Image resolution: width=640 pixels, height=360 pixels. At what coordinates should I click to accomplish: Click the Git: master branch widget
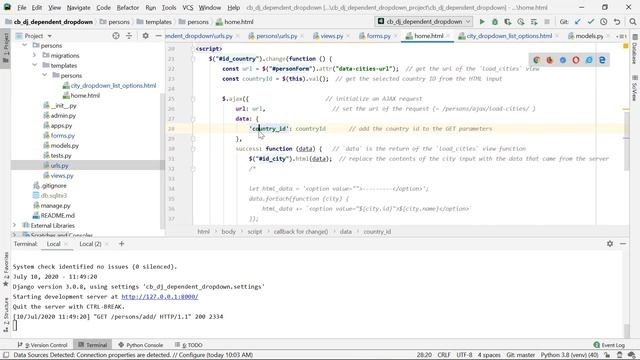[x=520, y=355]
